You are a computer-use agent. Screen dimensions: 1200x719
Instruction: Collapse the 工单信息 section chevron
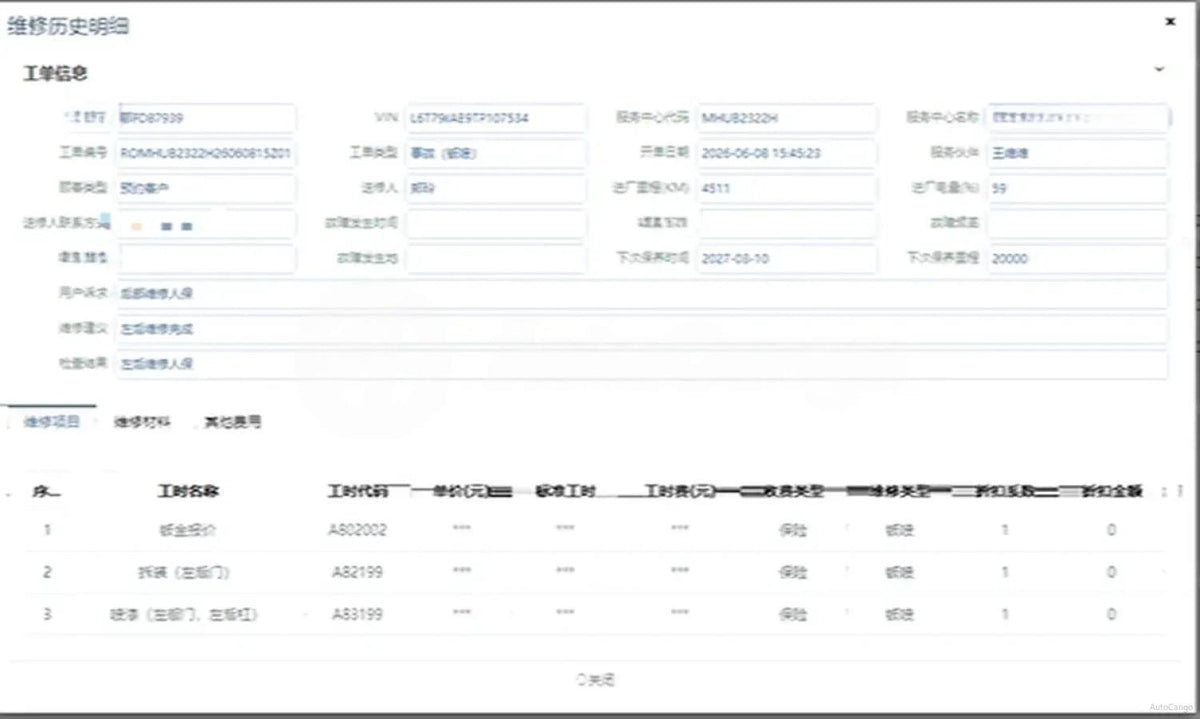(1159, 70)
